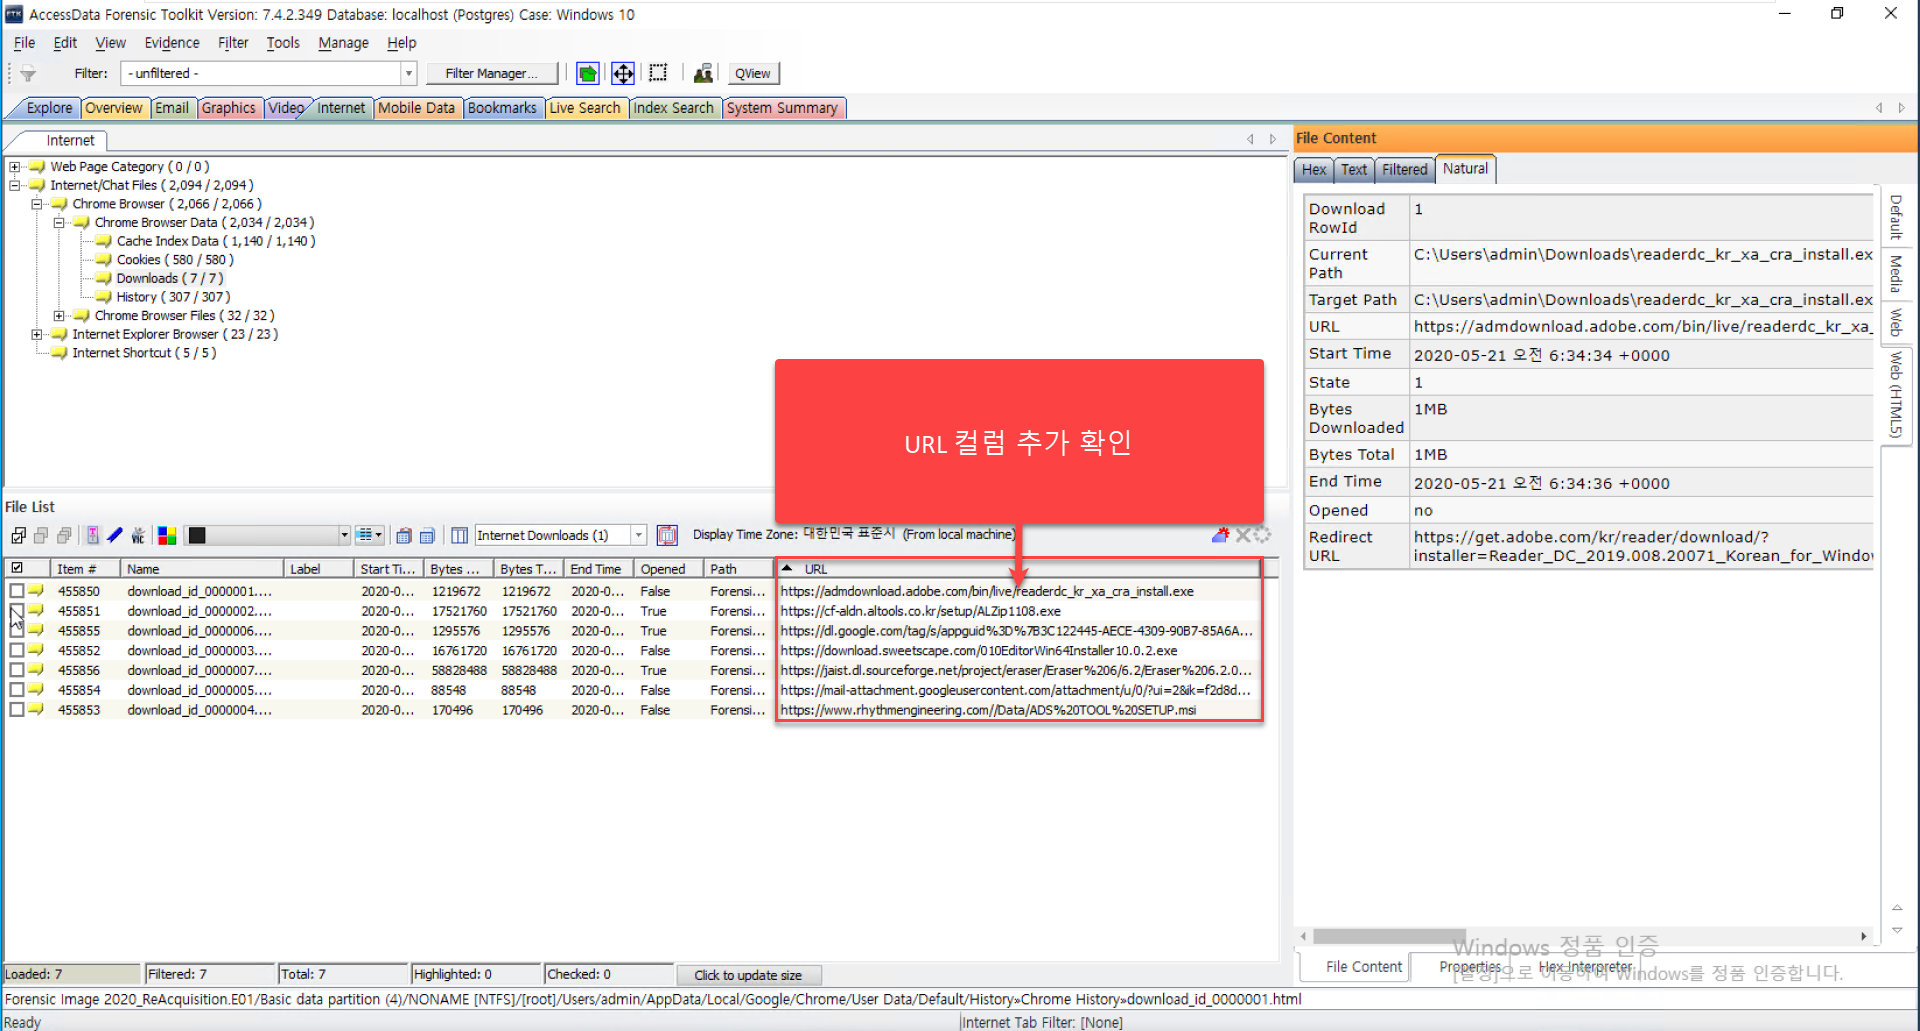The height and width of the screenshot is (1031, 1920).
Task: Tick checkbox for item 455852
Action: tap(17, 650)
